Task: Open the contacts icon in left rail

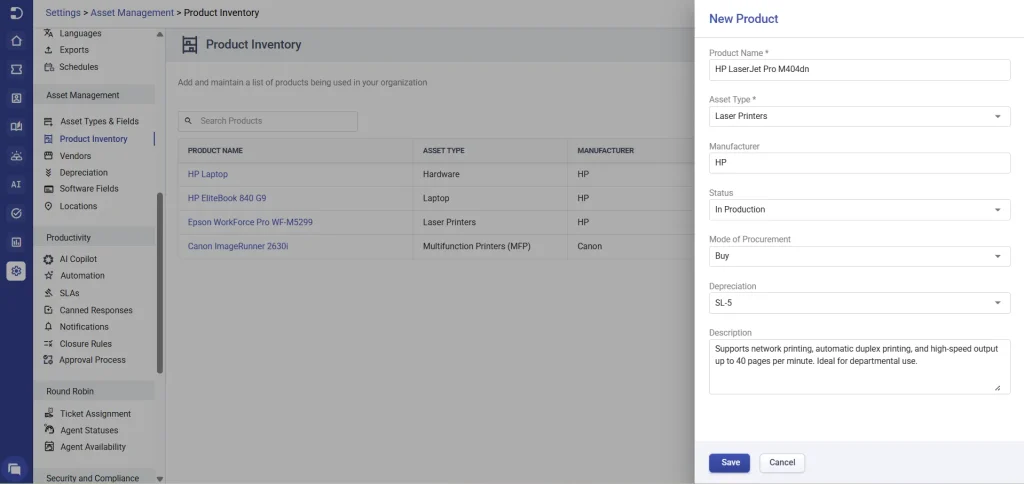Action: coord(16,99)
